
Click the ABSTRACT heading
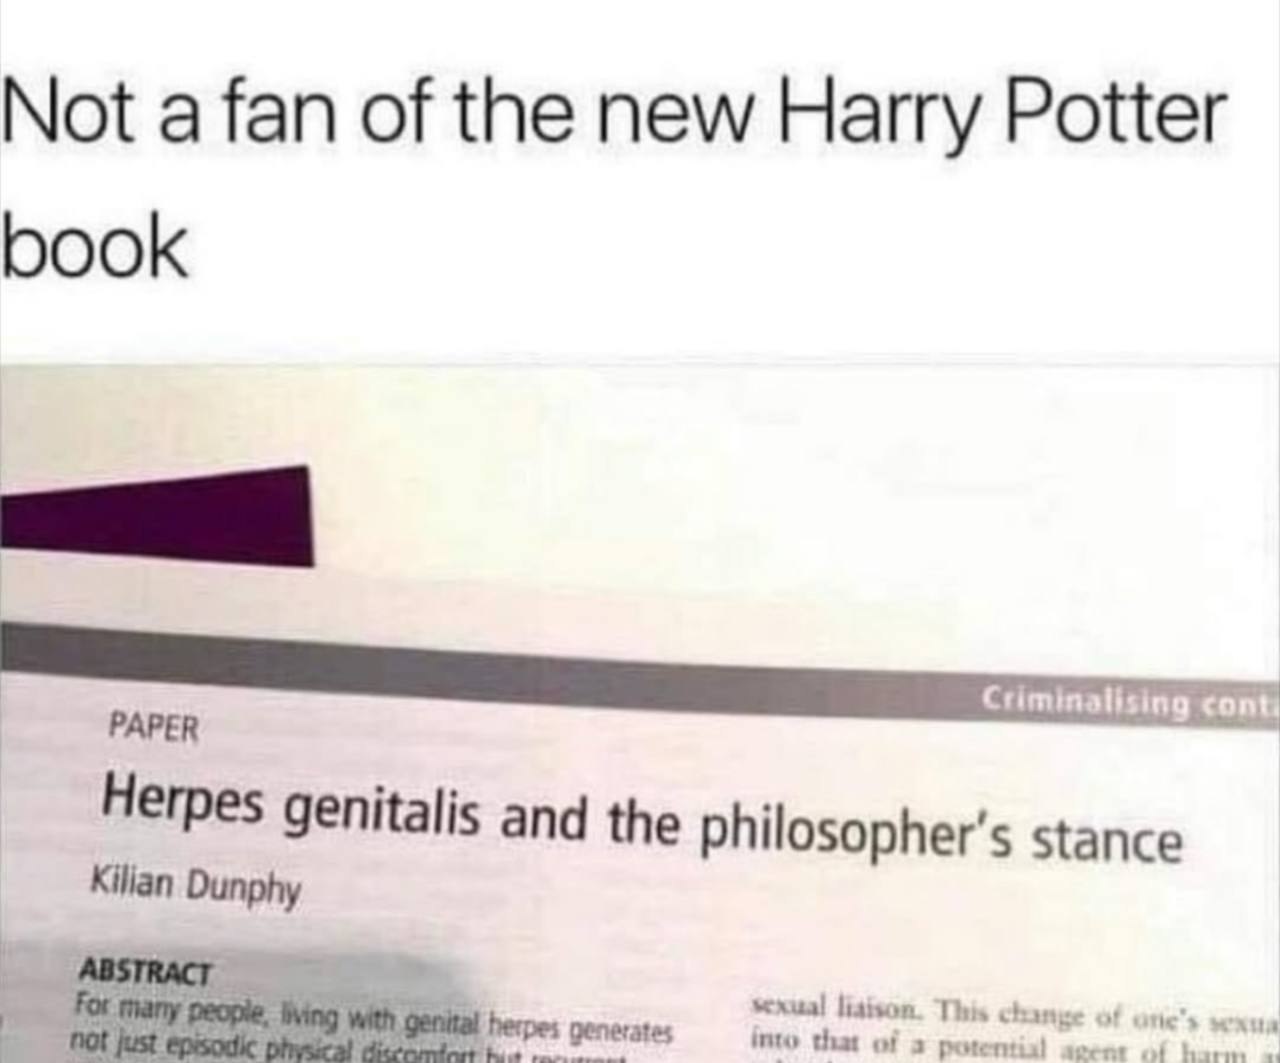[x=145, y=970]
